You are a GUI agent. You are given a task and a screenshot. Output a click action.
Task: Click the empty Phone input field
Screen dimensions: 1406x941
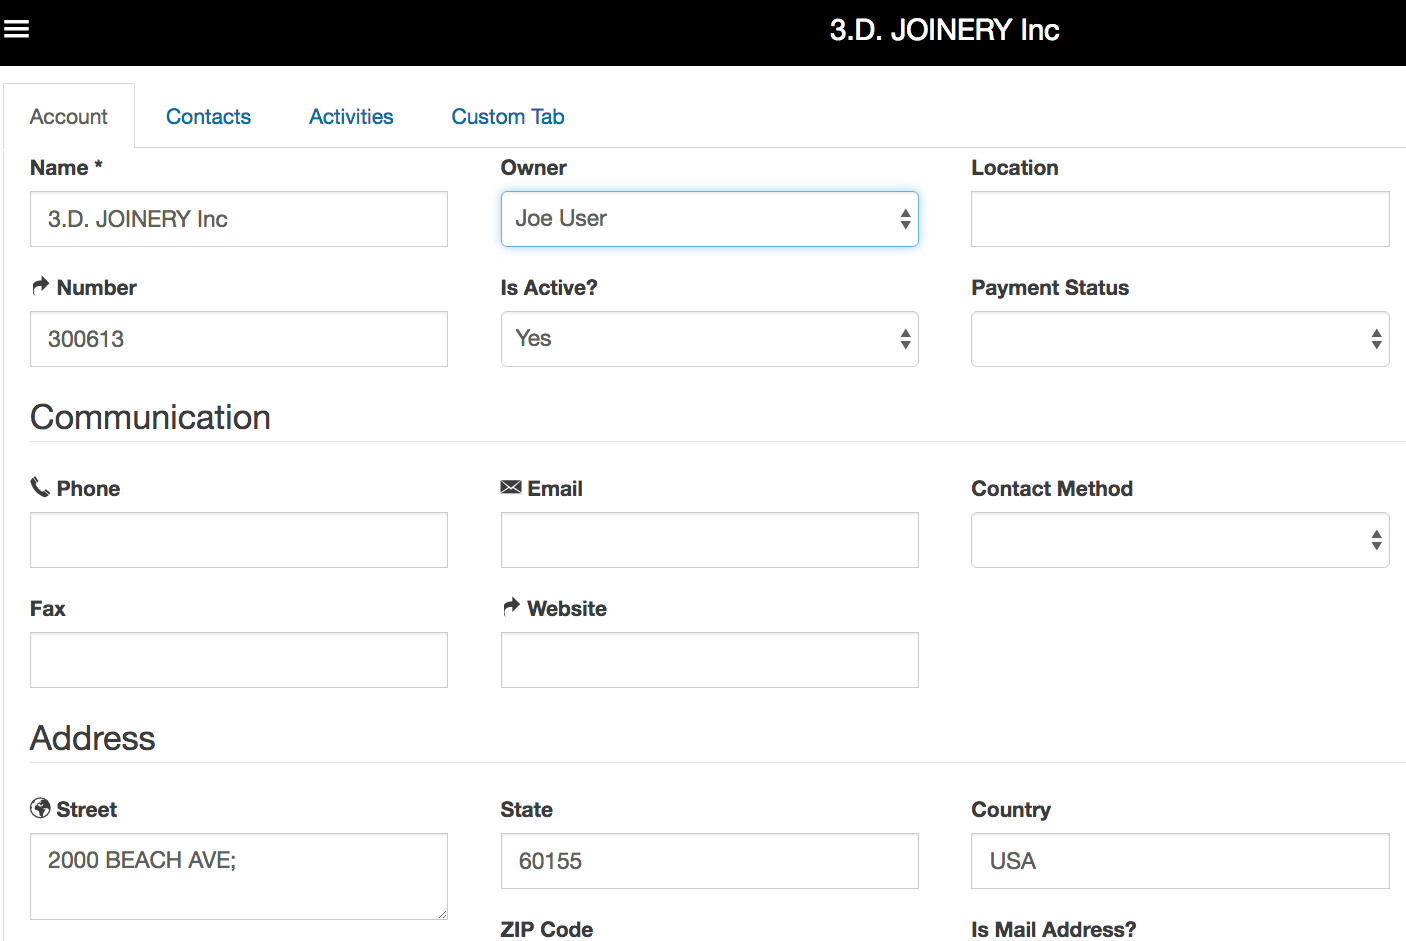[x=239, y=540]
